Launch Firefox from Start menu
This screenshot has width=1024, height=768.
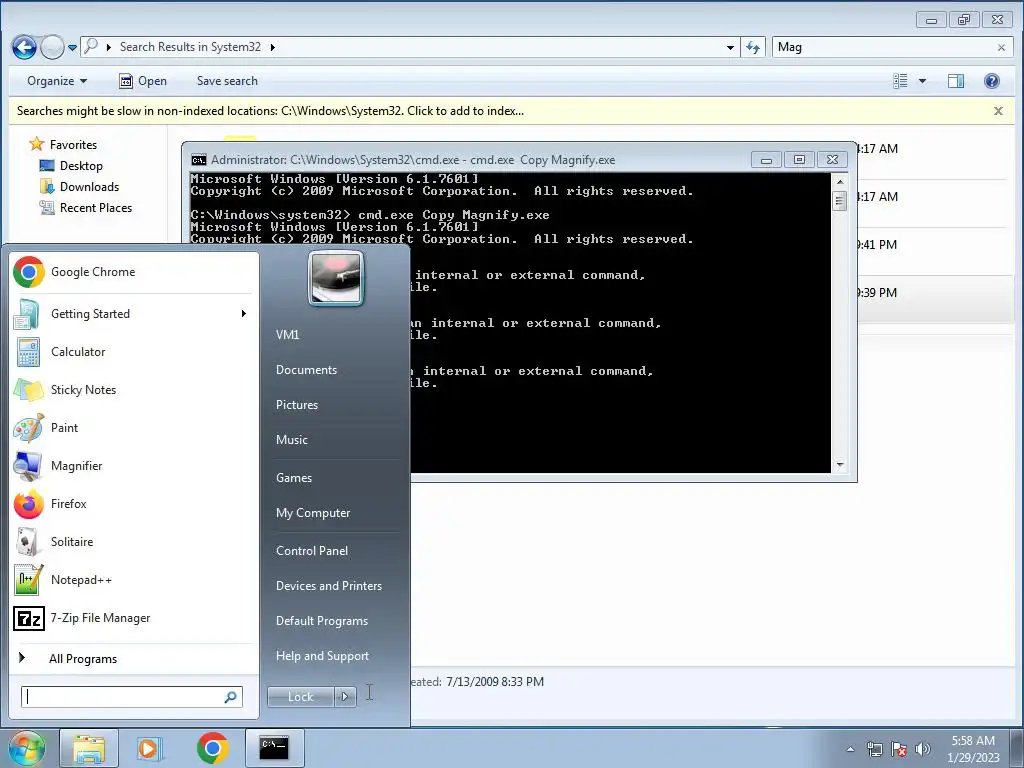click(134, 504)
